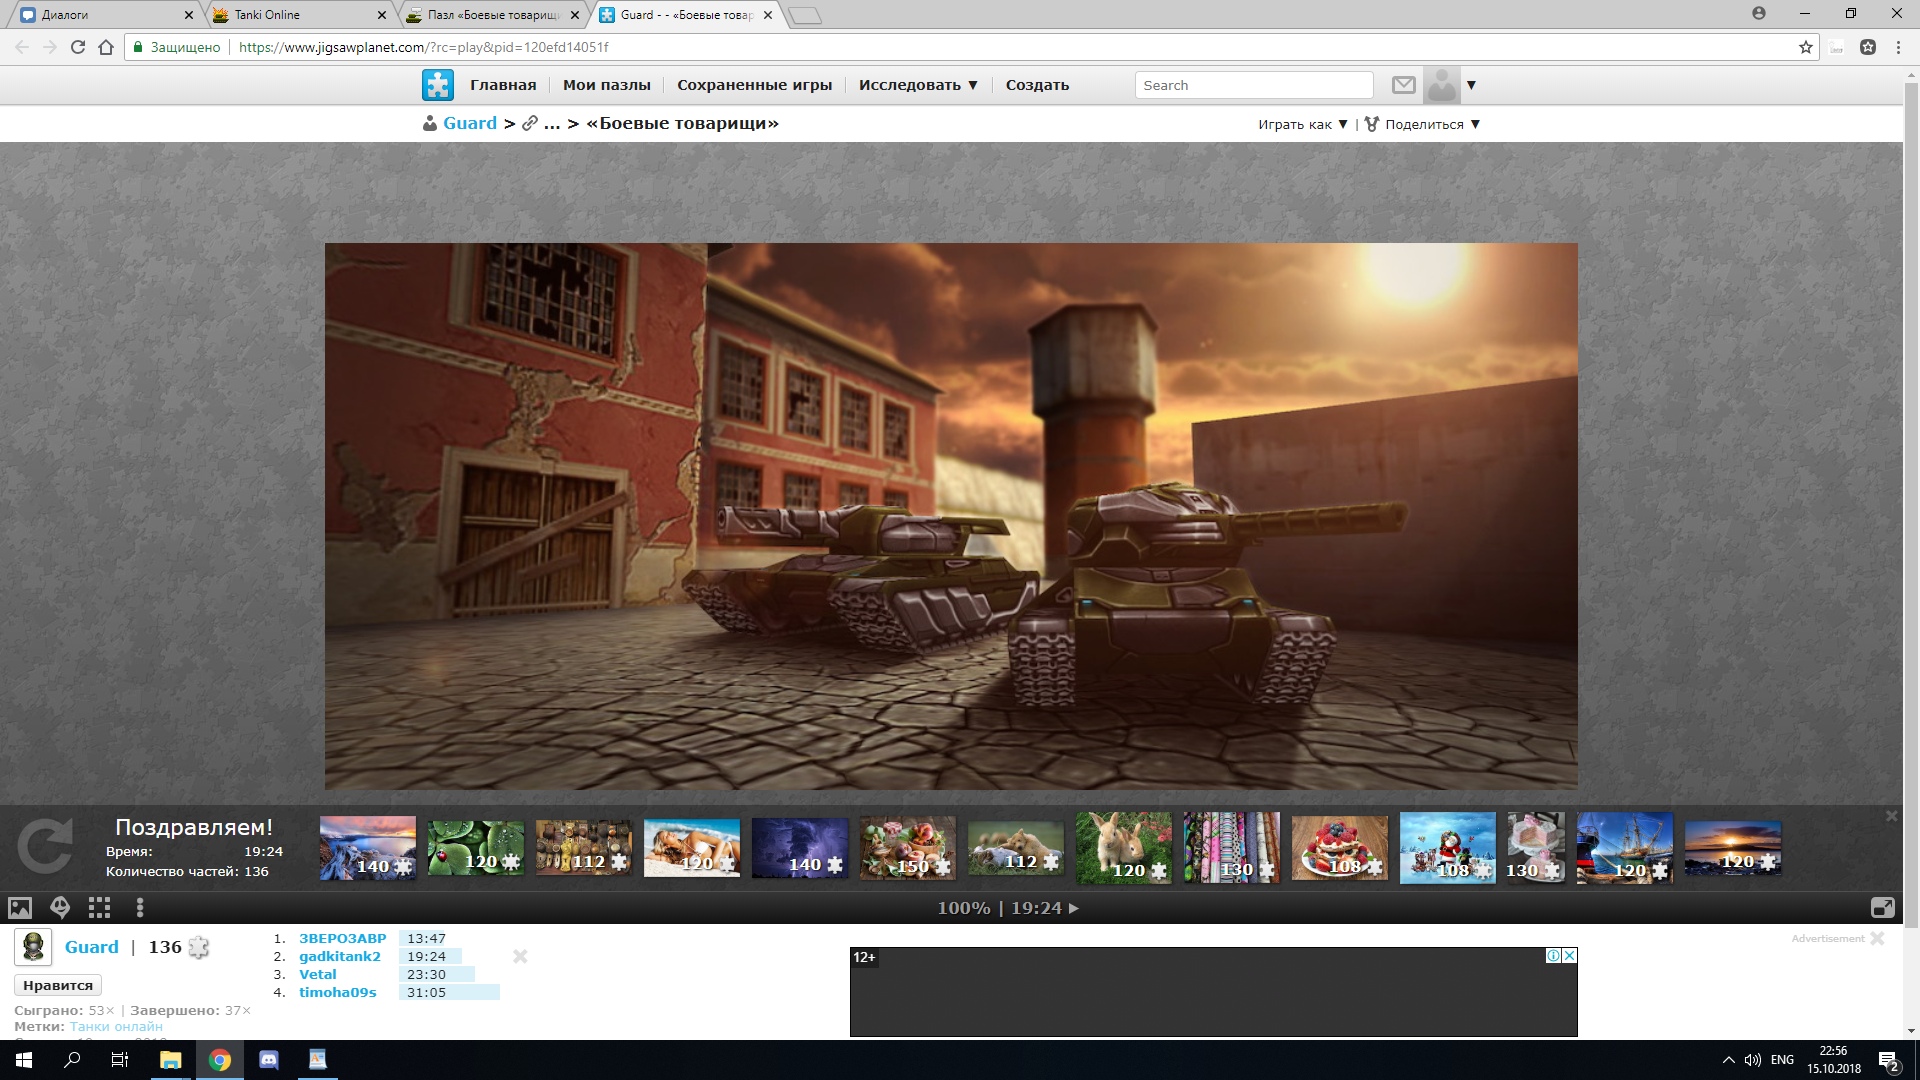This screenshot has width=1920, height=1080.
Task: Reload the page in Chrome
Action: (x=78, y=47)
